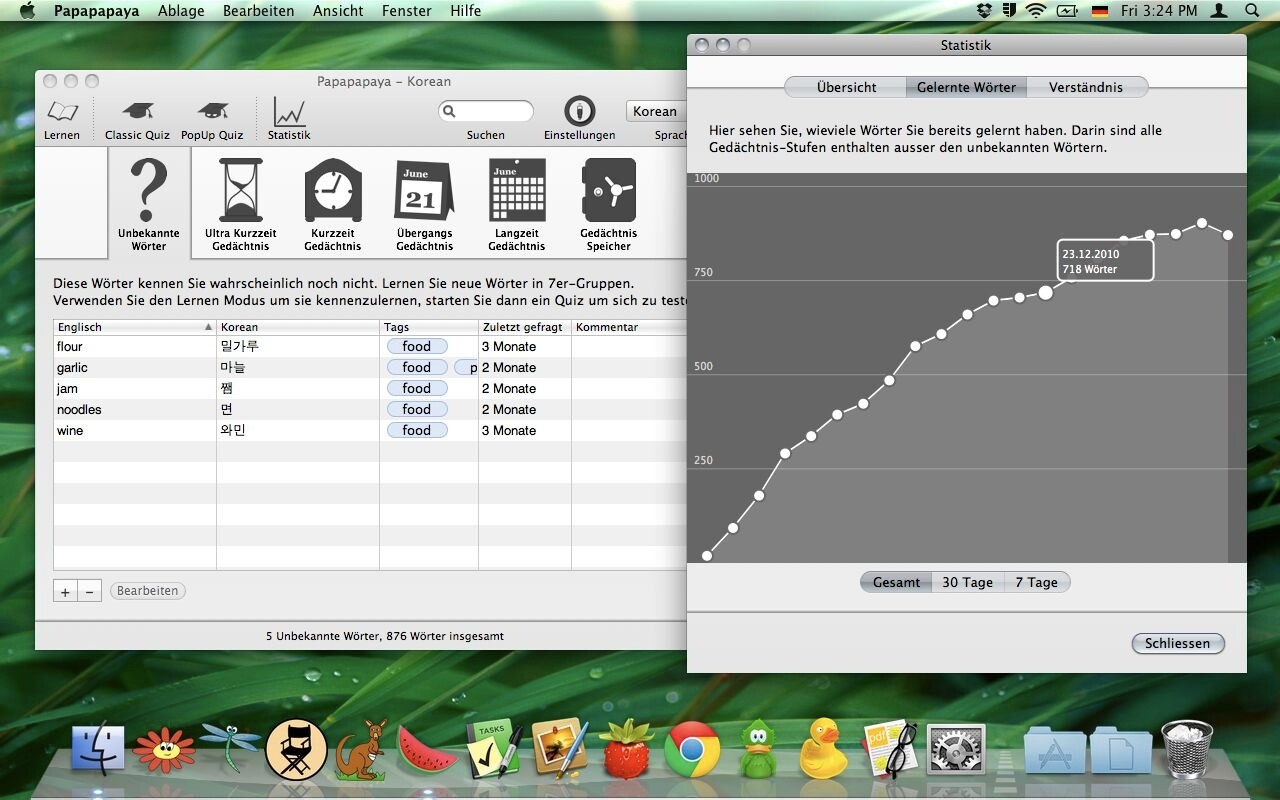Click the Korean word 마늘

point(233,368)
